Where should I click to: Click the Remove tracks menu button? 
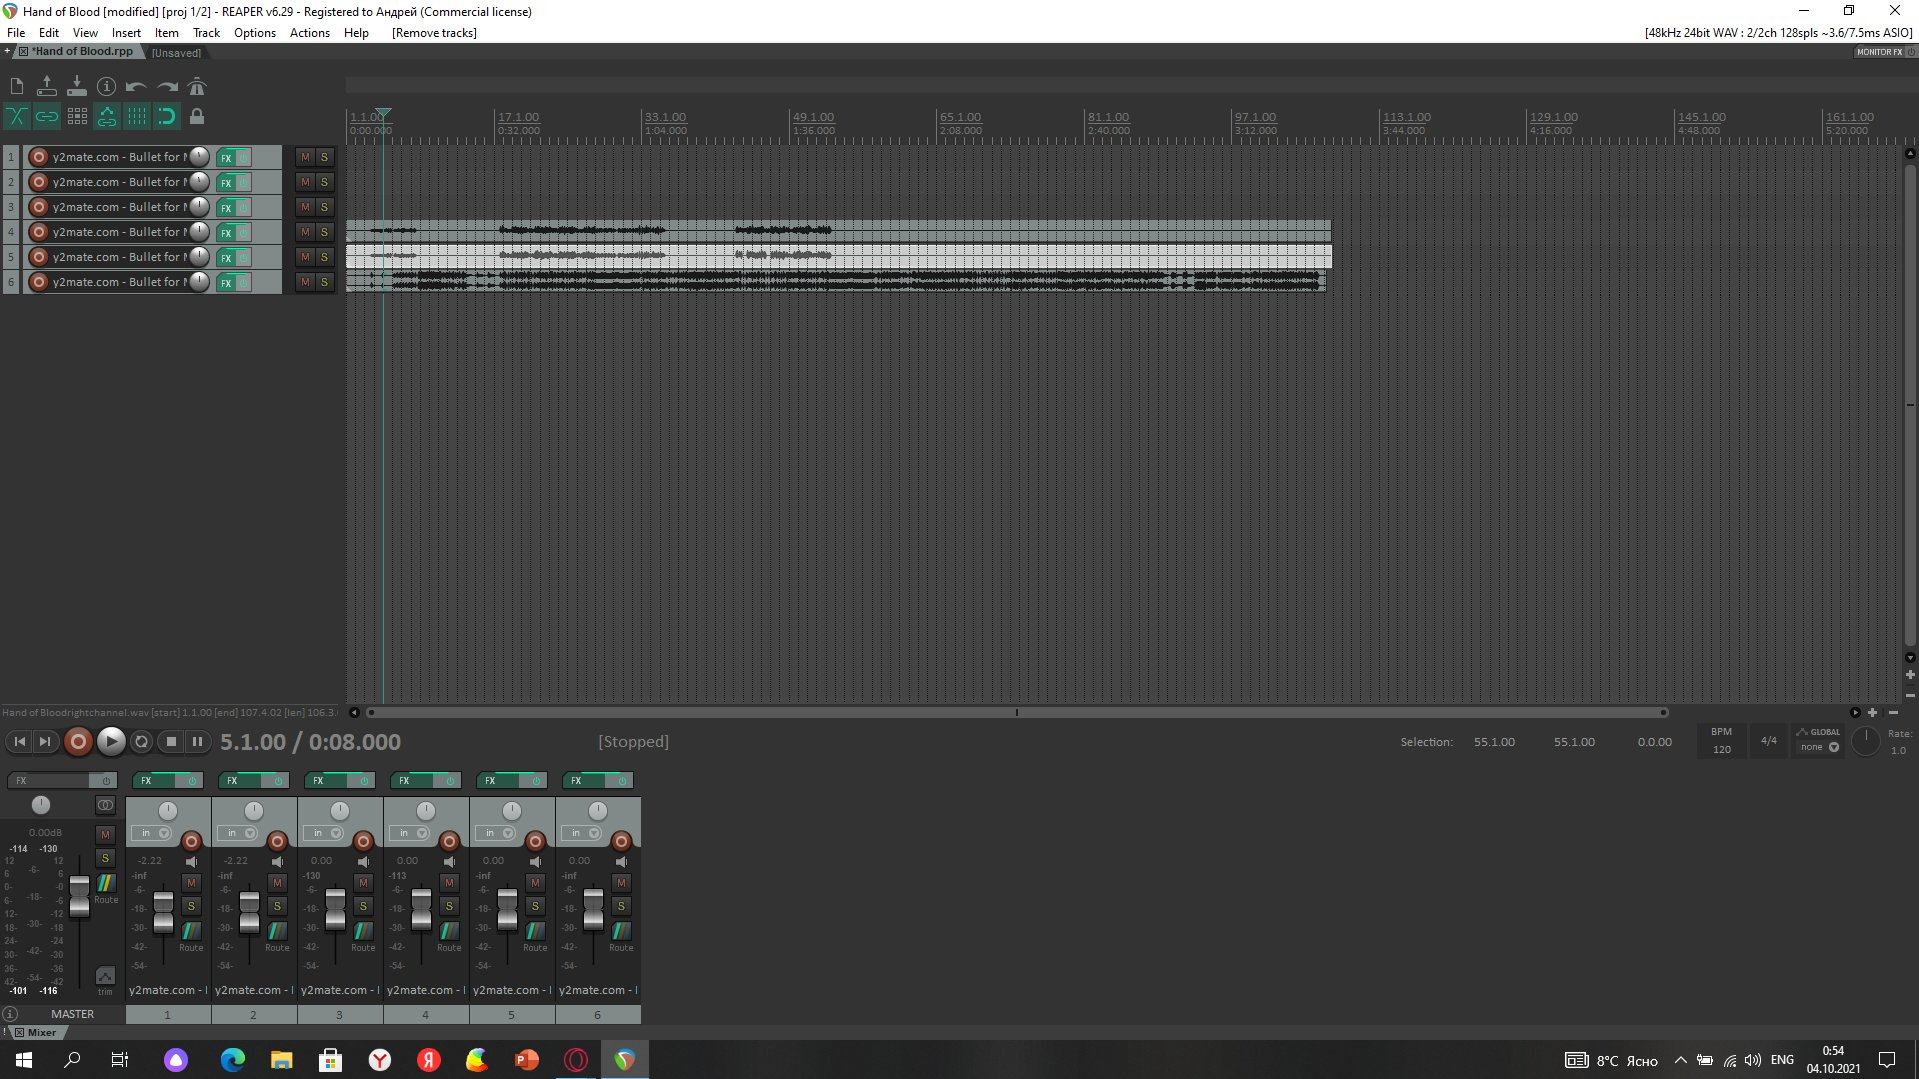click(x=434, y=33)
